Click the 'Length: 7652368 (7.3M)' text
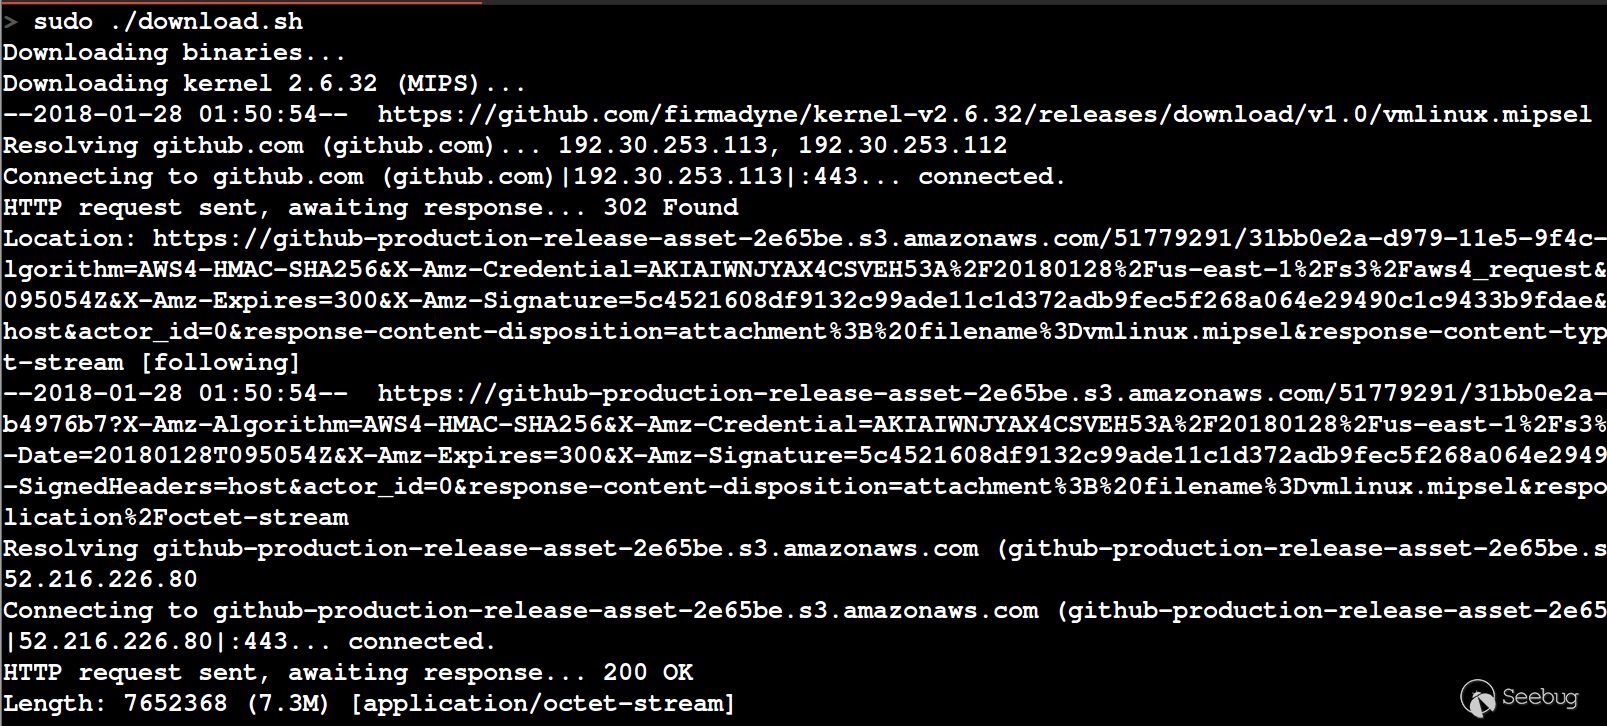 coord(166,703)
